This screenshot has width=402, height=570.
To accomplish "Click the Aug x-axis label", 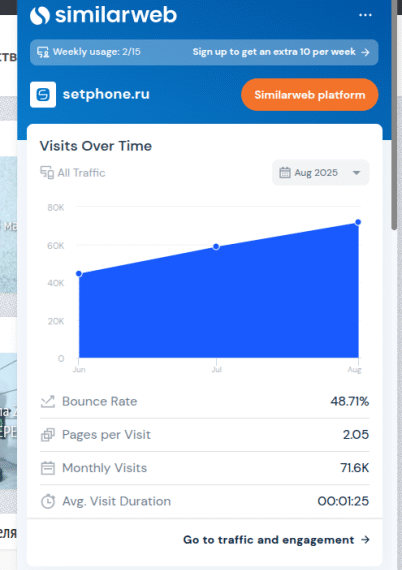I will coord(354,370).
